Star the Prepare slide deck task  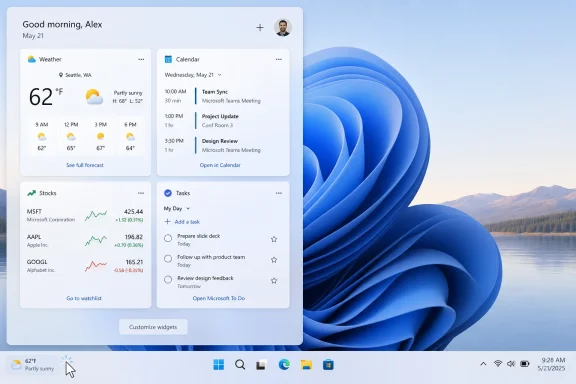click(x=274, y=239)
